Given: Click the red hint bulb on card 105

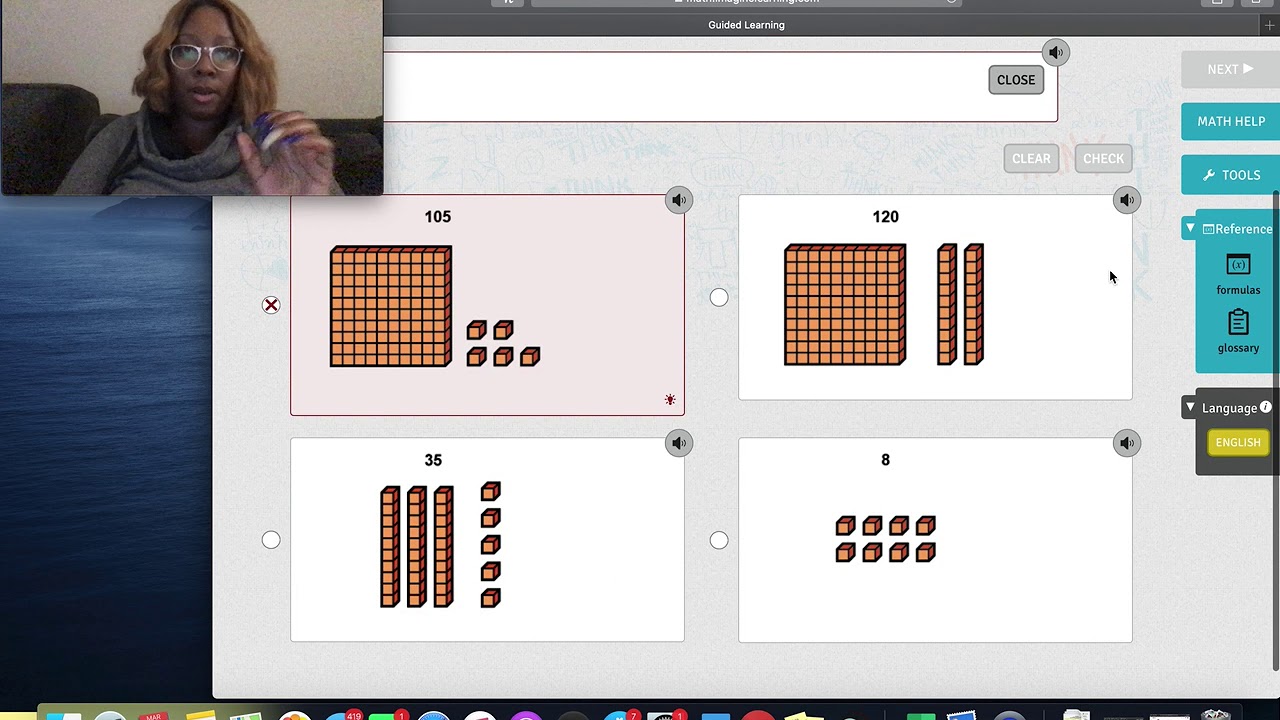Looking at the screenshot, I should (x=670, y=400).
